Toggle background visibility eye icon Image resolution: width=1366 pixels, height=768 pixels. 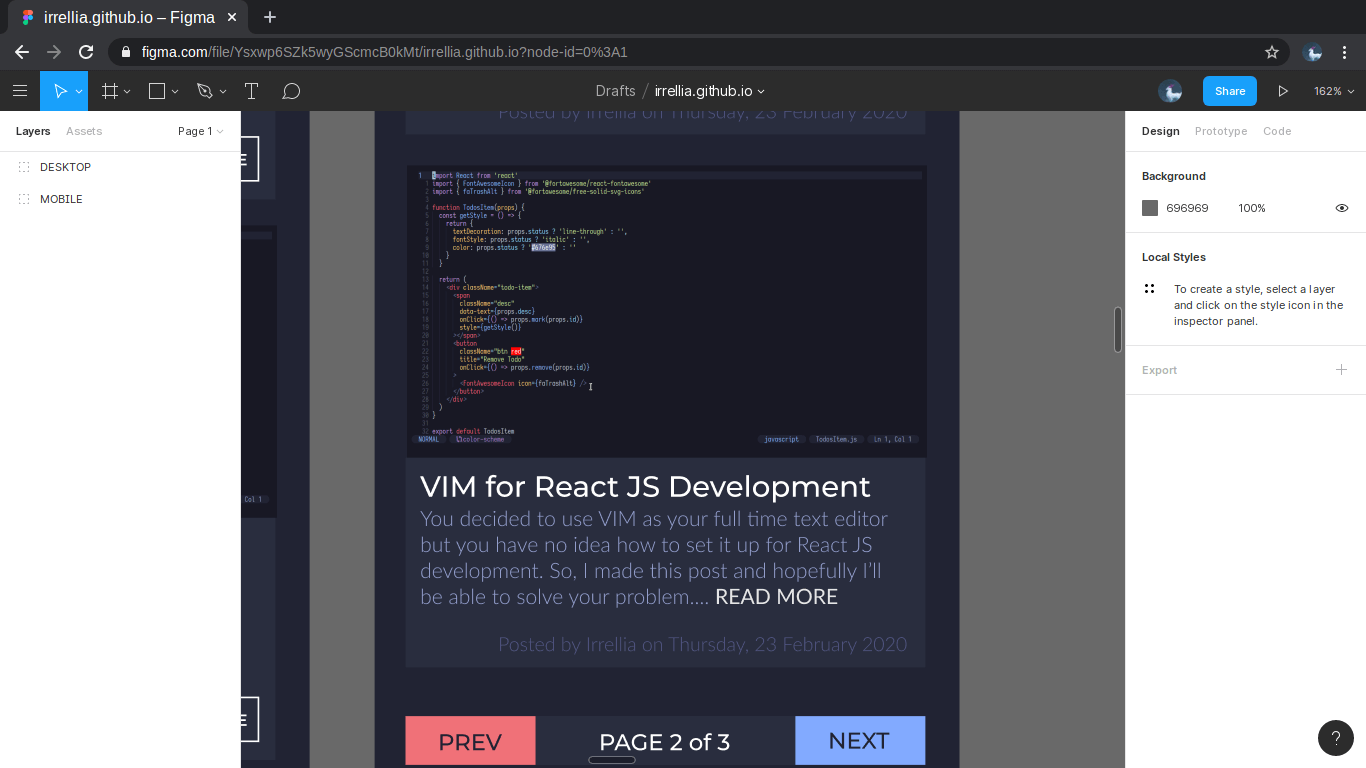1341,208
